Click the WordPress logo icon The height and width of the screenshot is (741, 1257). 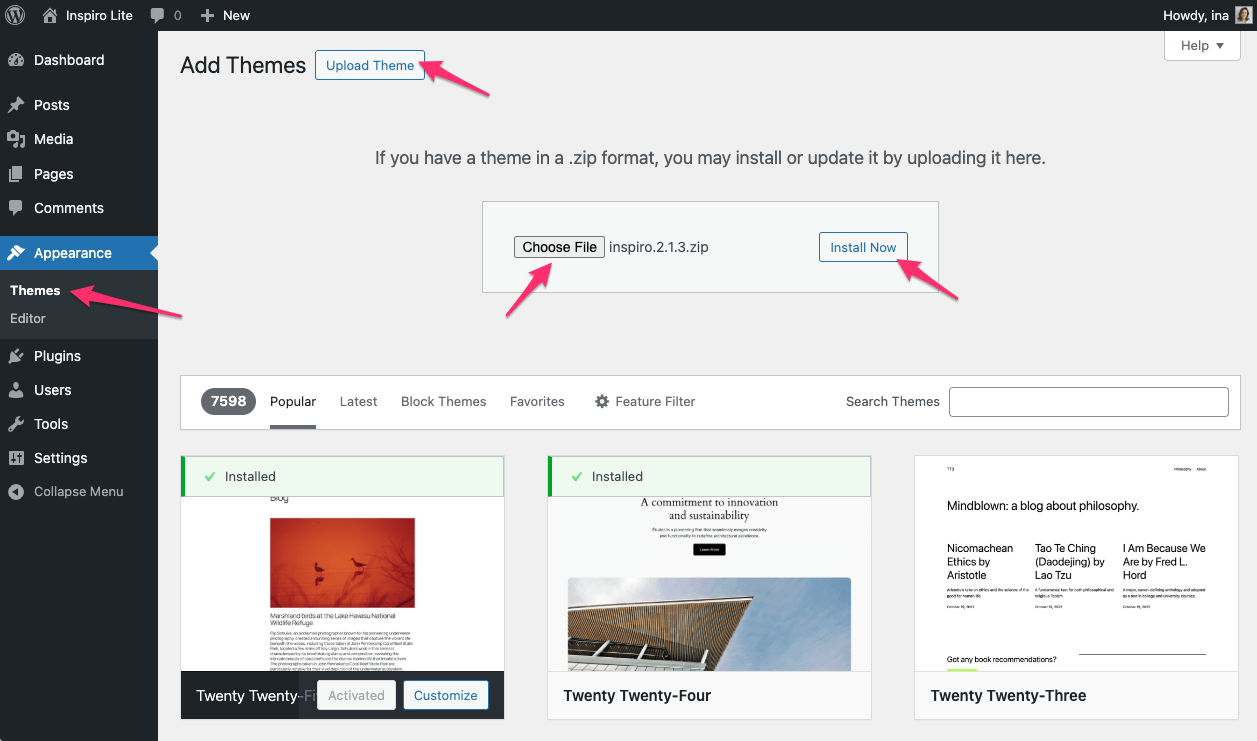pyautogui.click(x=16, y=15)
